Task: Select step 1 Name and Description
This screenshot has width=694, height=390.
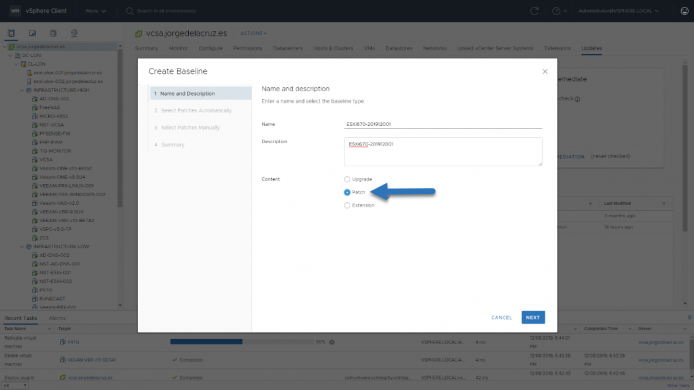Action: point(200,93)
